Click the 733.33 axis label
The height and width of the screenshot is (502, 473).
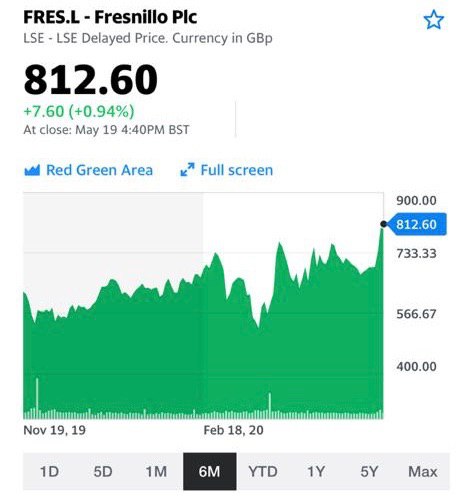coord(416,254)
